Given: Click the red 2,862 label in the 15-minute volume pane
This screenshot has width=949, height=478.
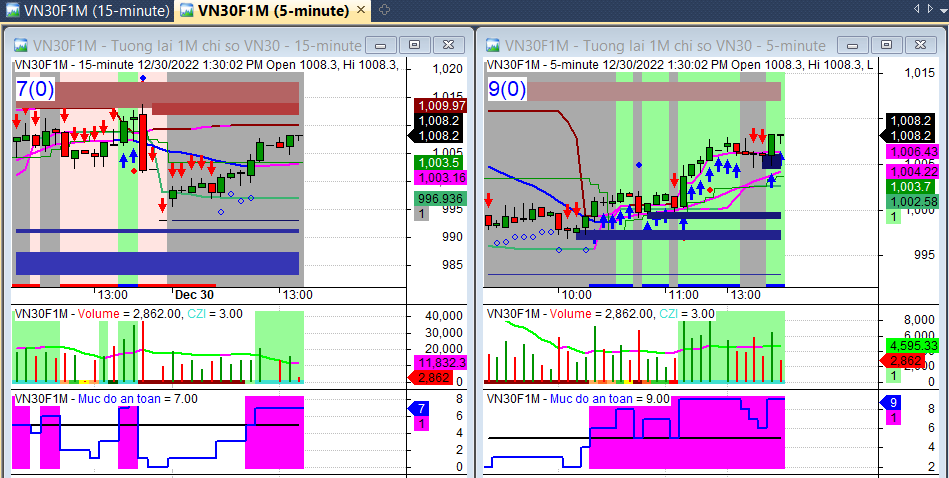Looking at the screenshot, I should point(431,378).
